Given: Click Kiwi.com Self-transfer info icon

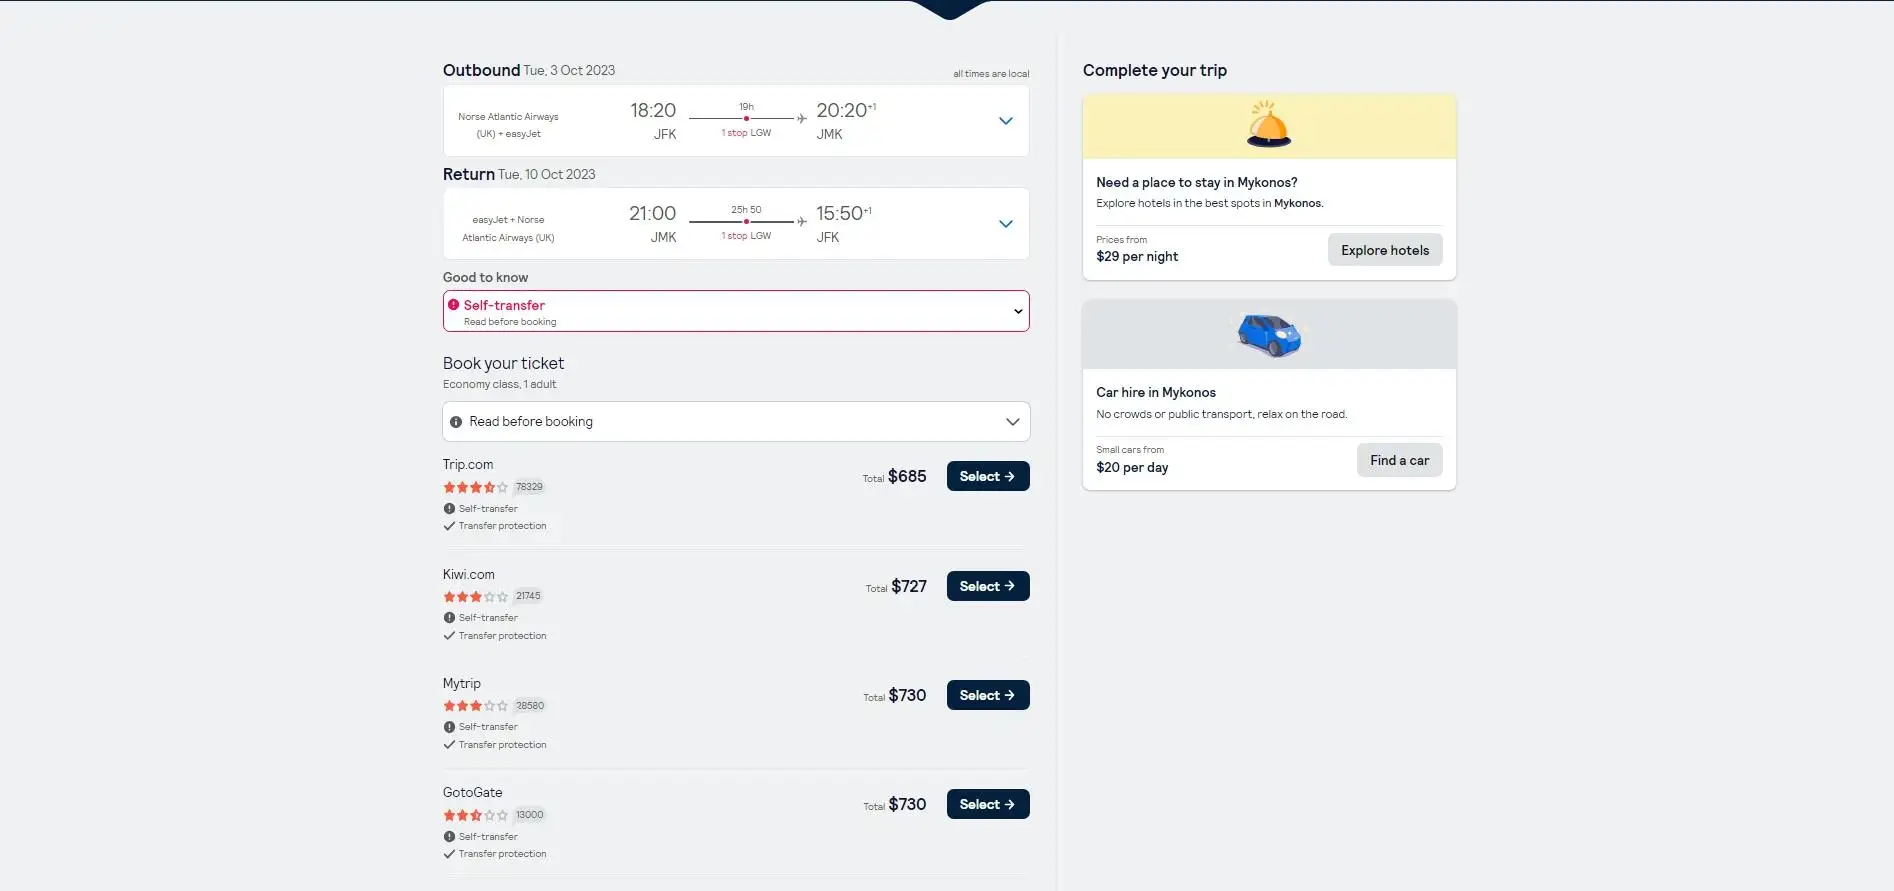Looking at the screenshot, I should [x=449, y=618].
